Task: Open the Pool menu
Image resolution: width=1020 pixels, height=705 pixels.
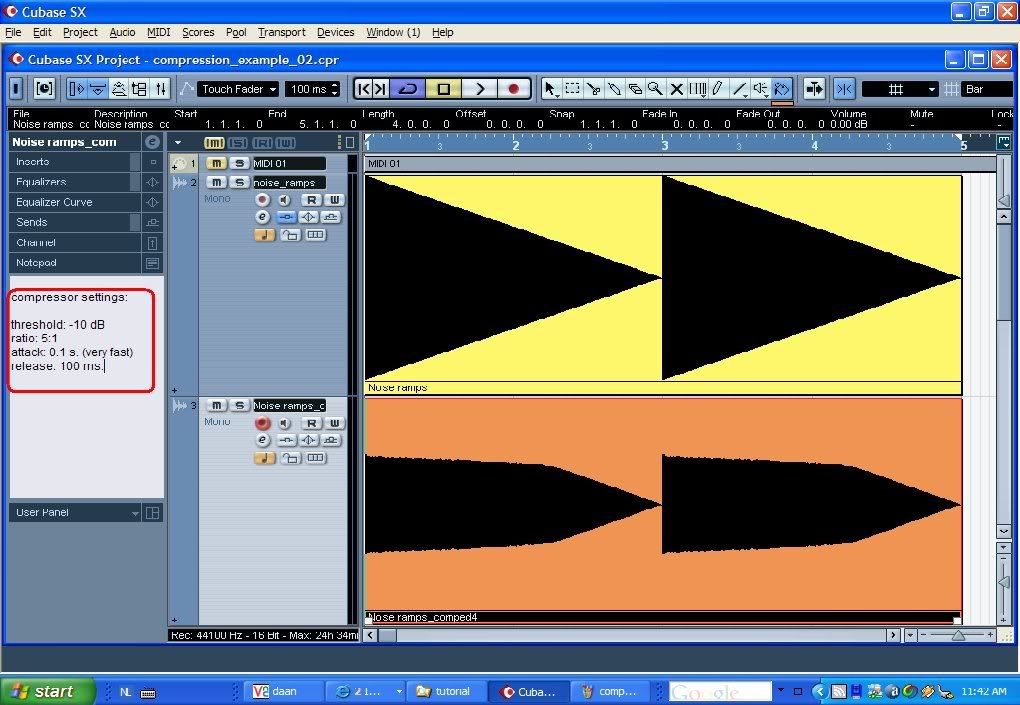Action: (x=236, y=32)
